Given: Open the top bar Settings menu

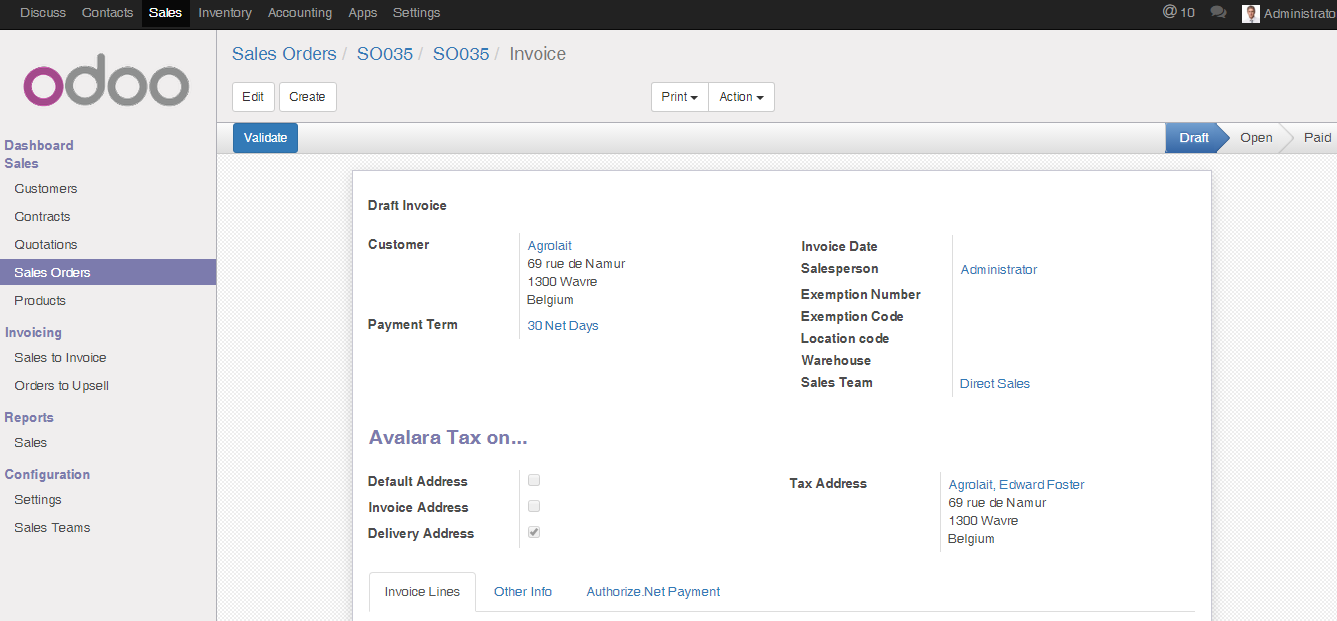Looking at the screenshot, I should click(416, 13).
